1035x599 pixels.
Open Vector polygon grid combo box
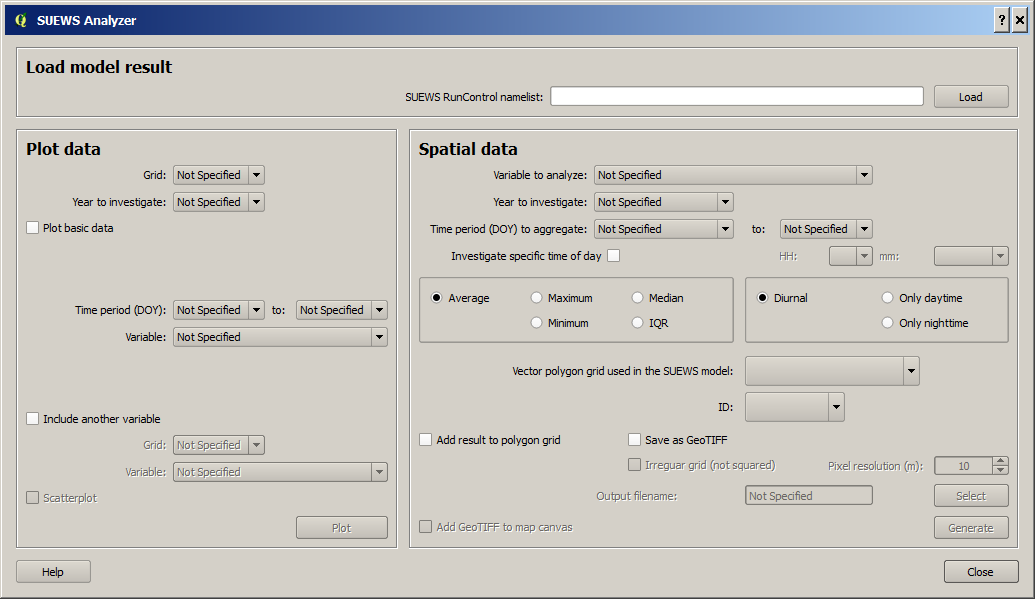(832, 371)
